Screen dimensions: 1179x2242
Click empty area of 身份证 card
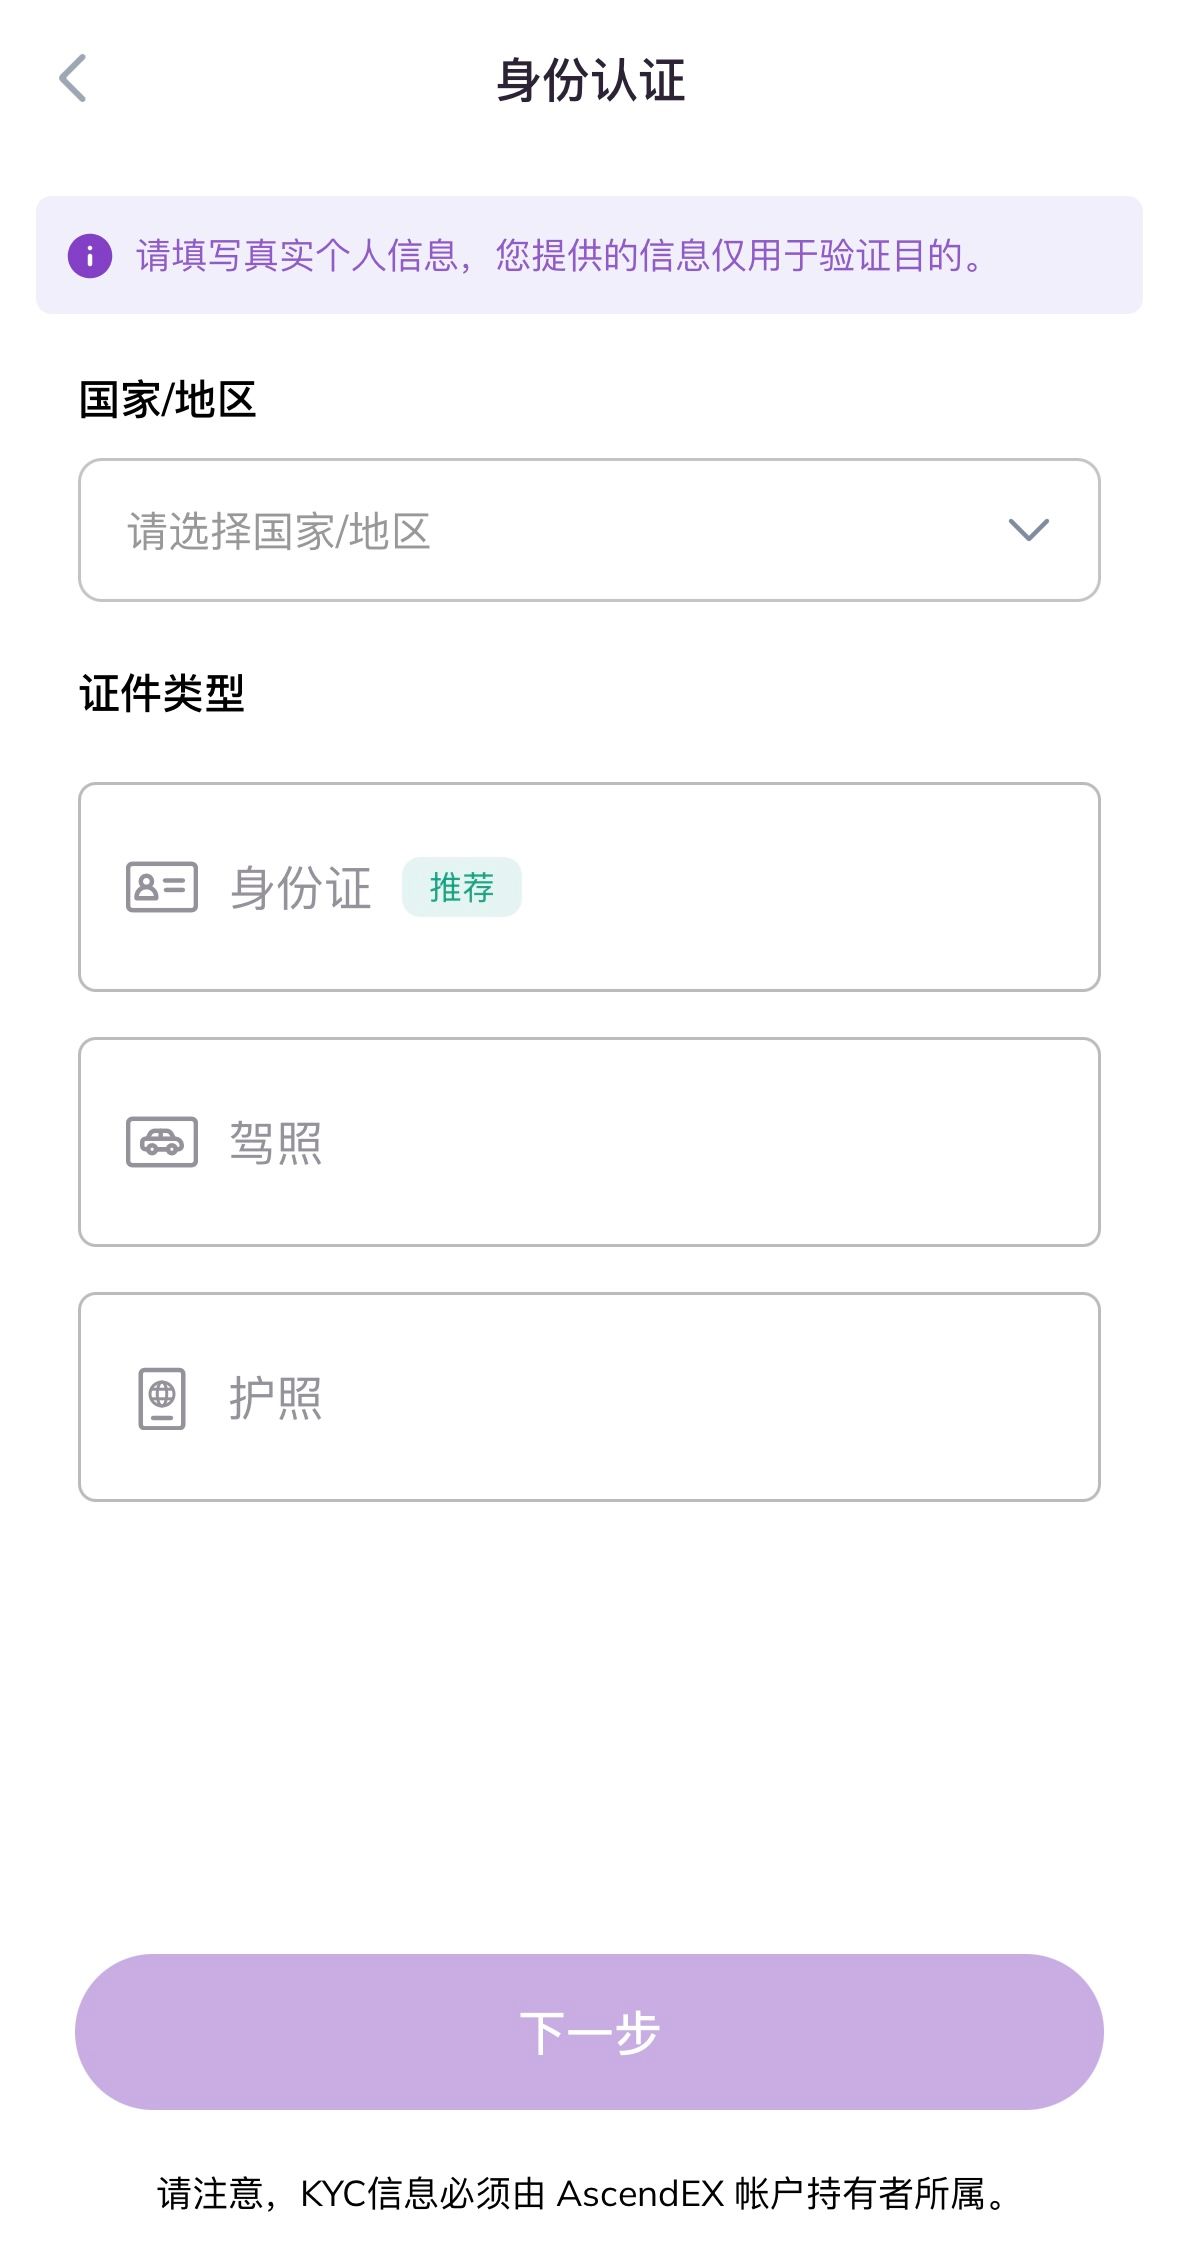800,887
